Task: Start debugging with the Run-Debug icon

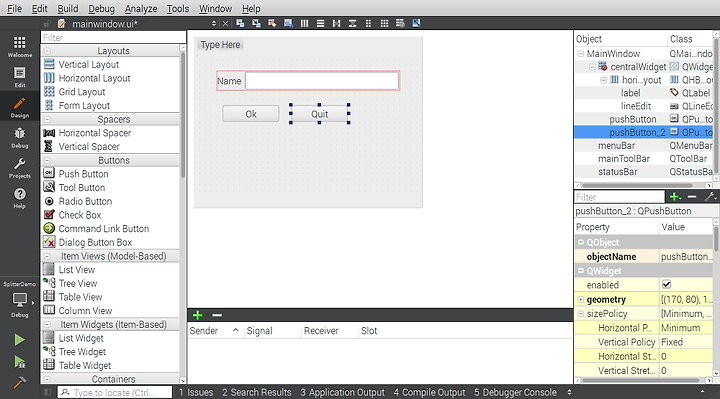Action: pos(19,362)
